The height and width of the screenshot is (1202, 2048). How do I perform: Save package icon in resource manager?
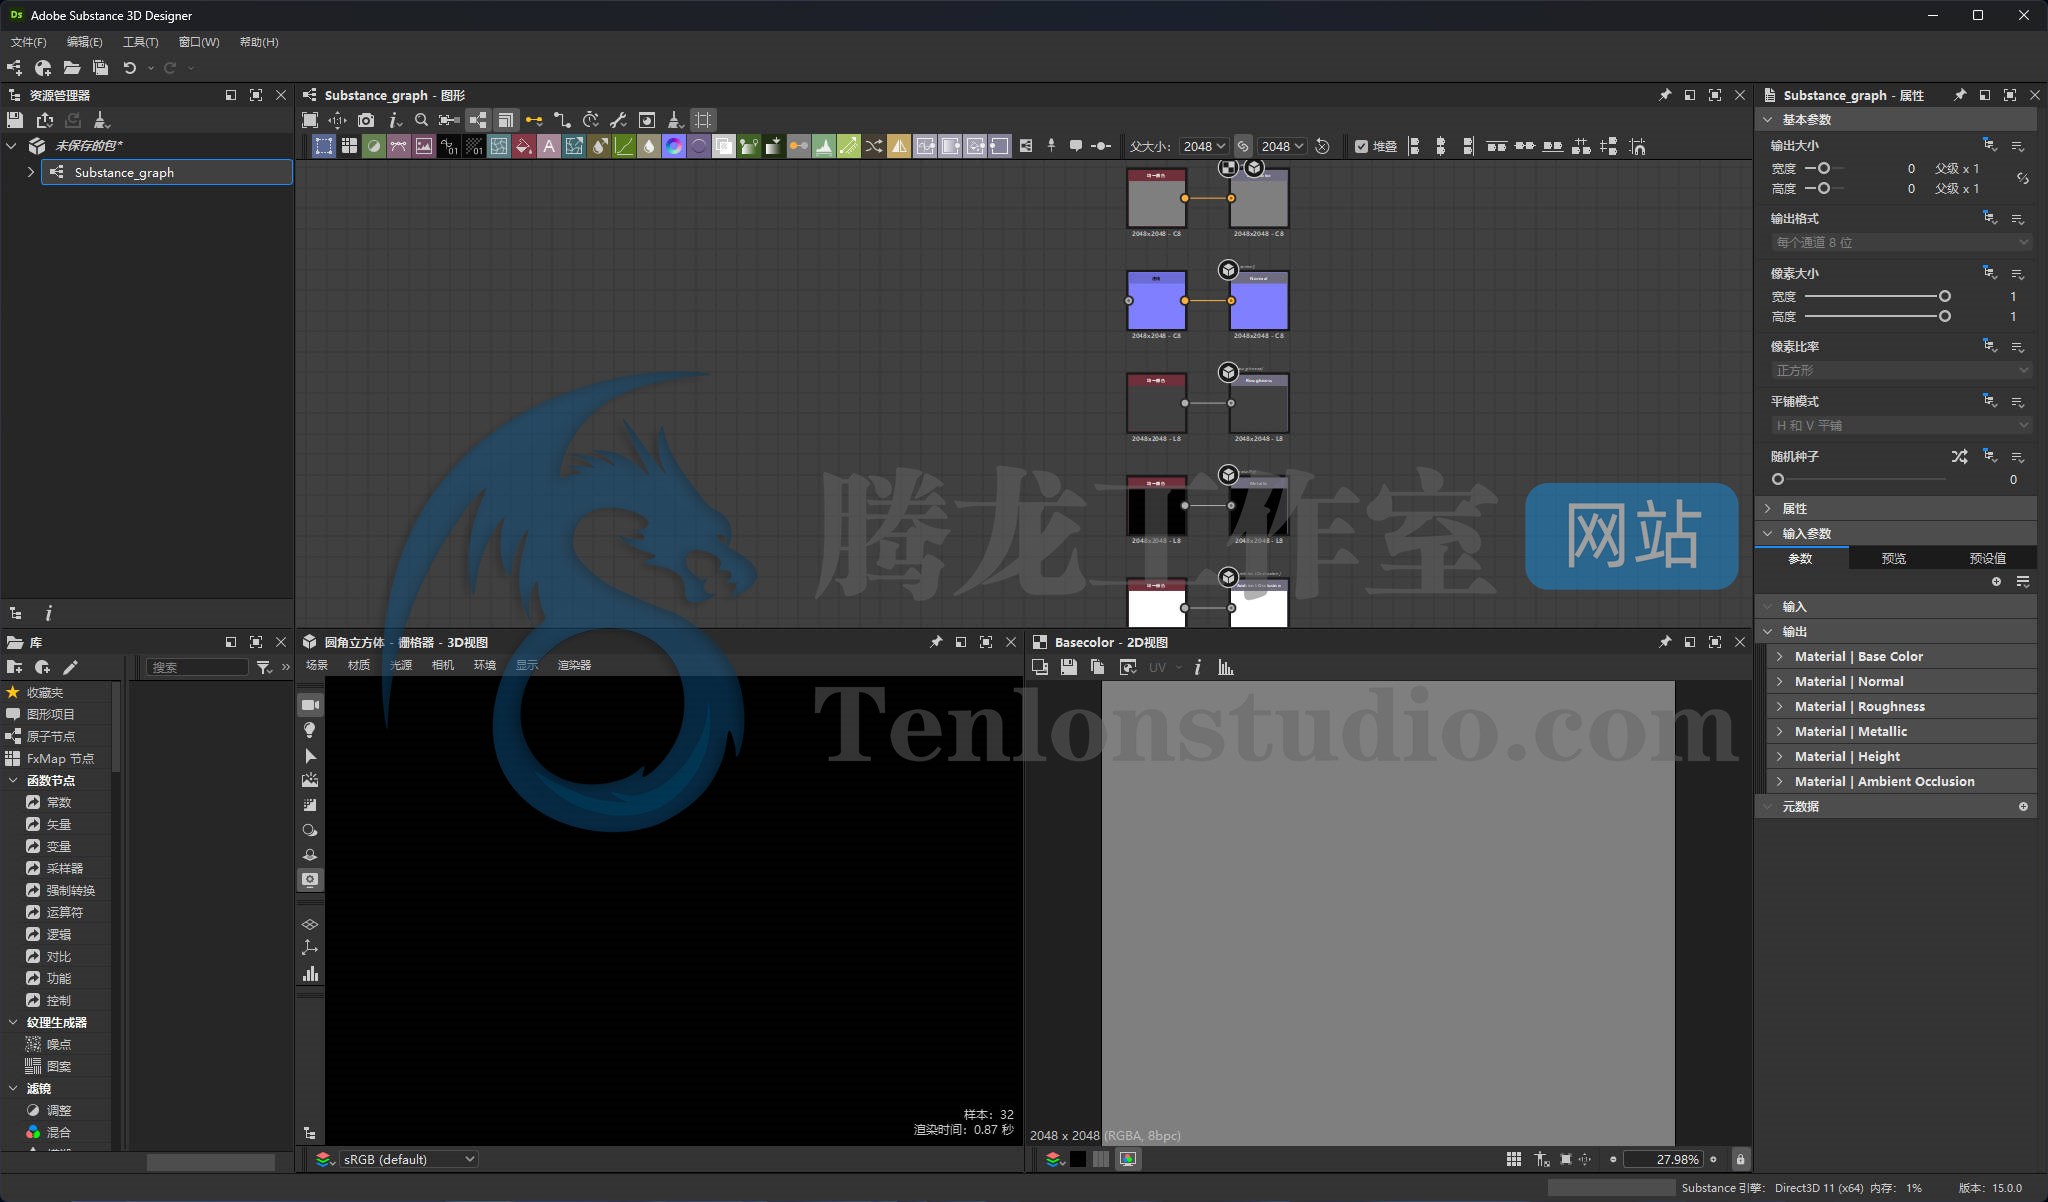pos(15,120)
